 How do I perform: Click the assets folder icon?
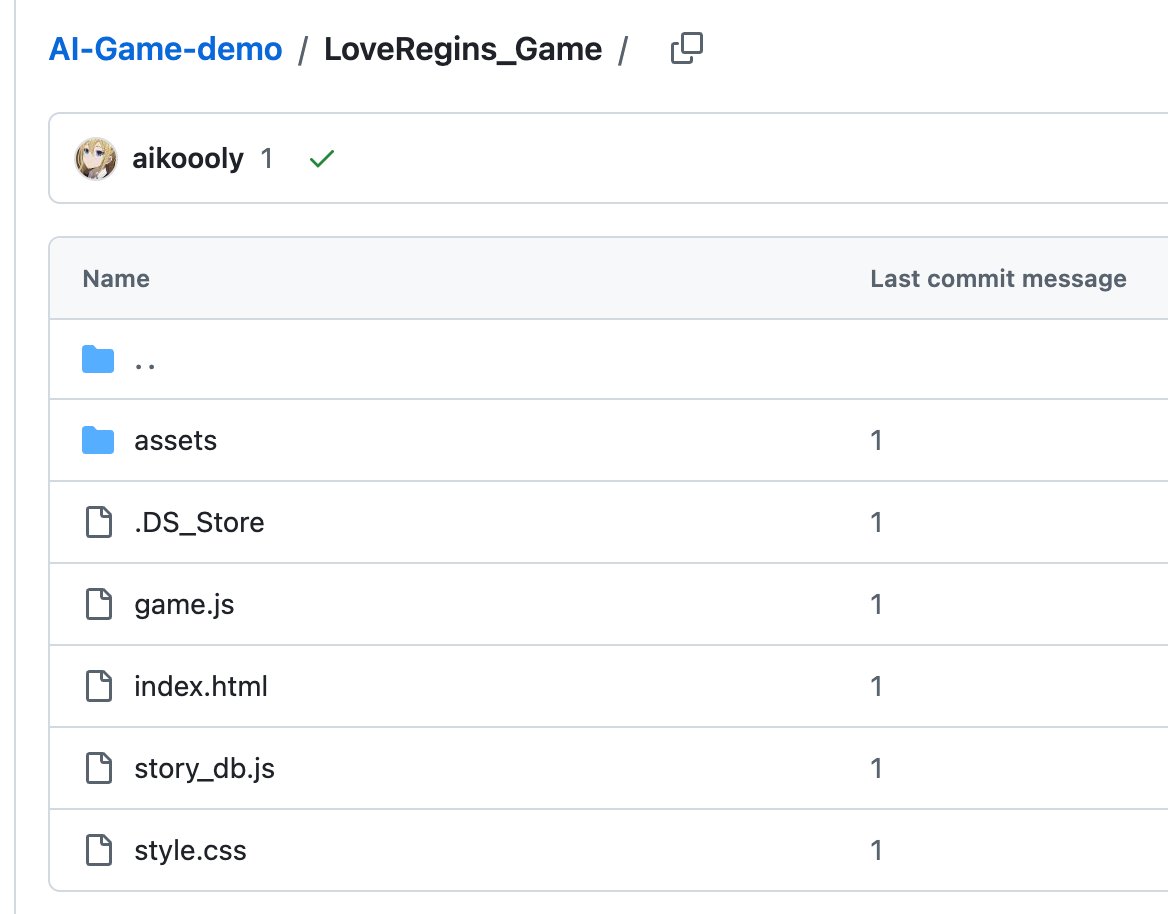[x=98, y=440]
